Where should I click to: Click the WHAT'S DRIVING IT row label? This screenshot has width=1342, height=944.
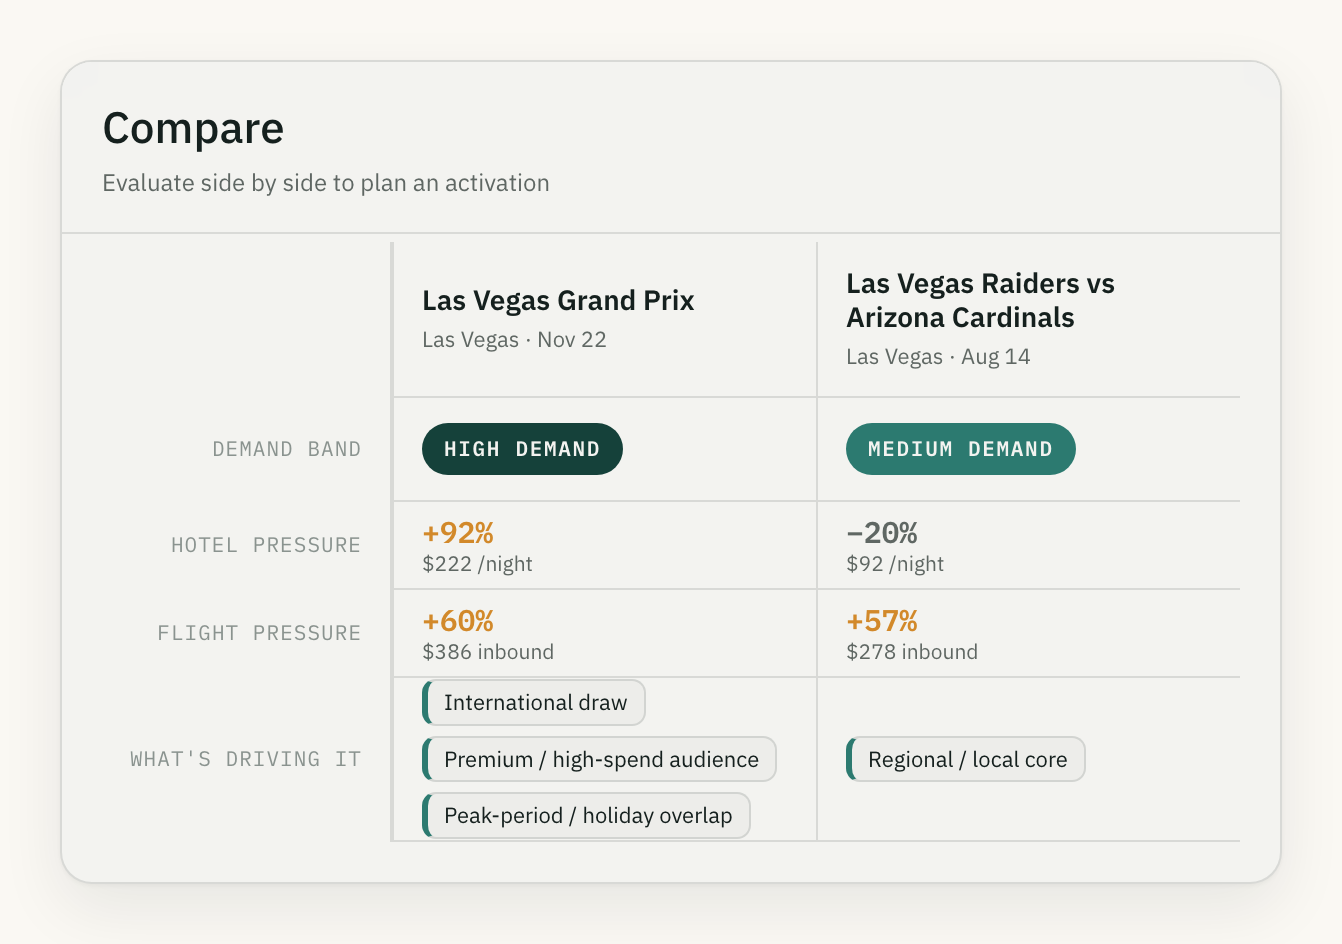pyautogui.click(x=245, y=760)
